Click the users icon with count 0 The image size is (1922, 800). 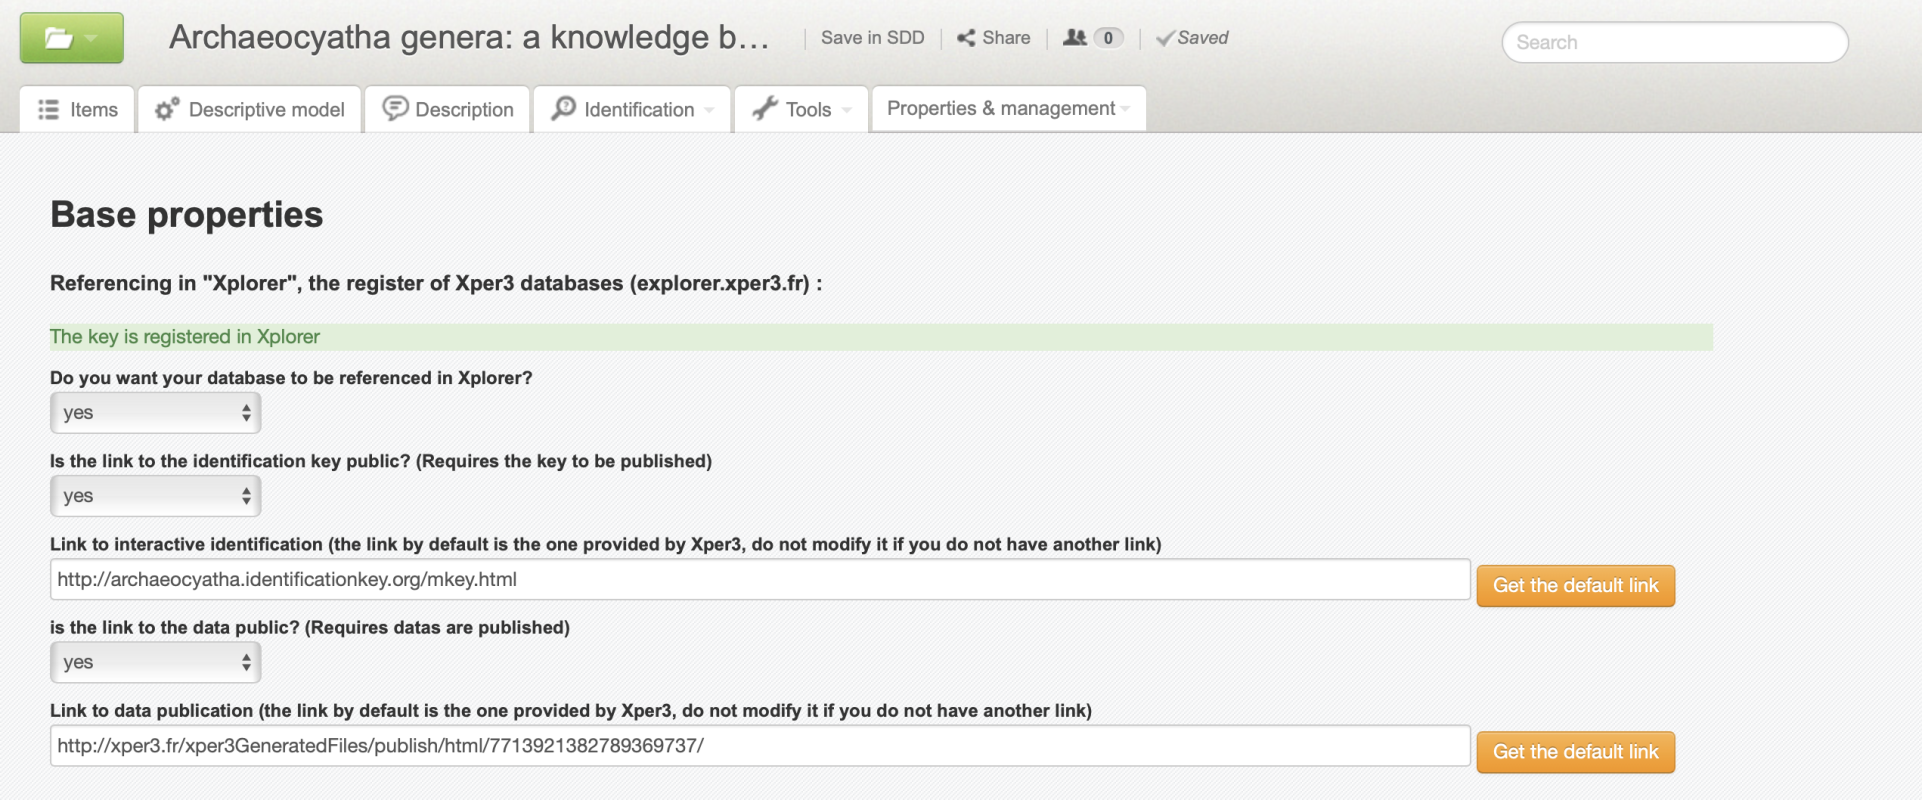[1075, 38]
